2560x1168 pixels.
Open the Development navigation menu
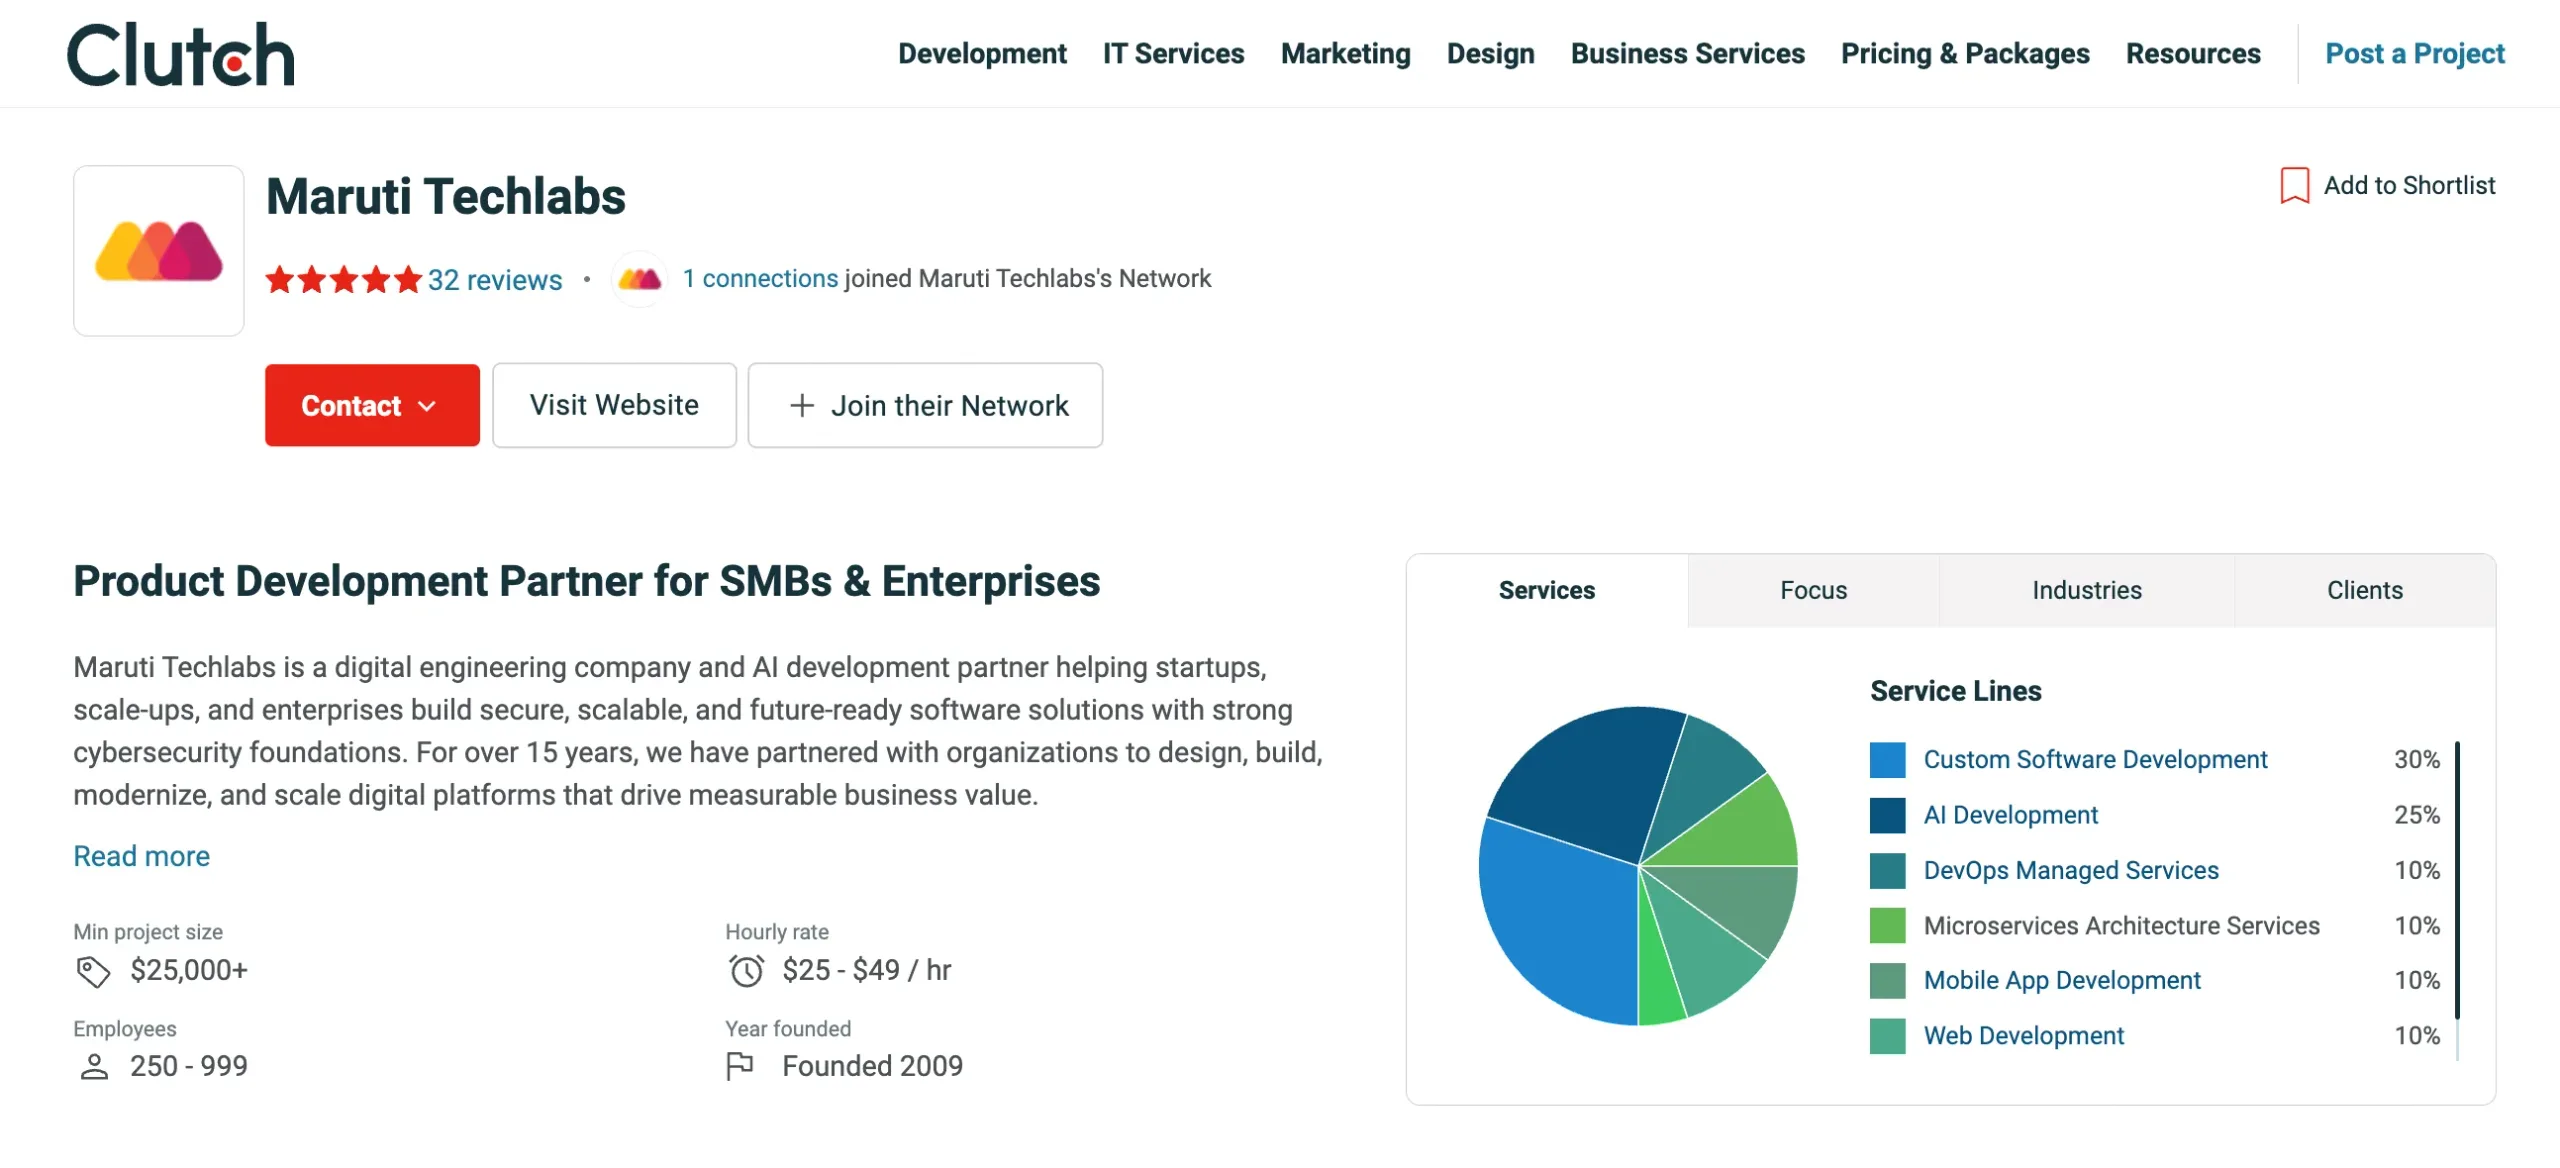coord(982,53)
